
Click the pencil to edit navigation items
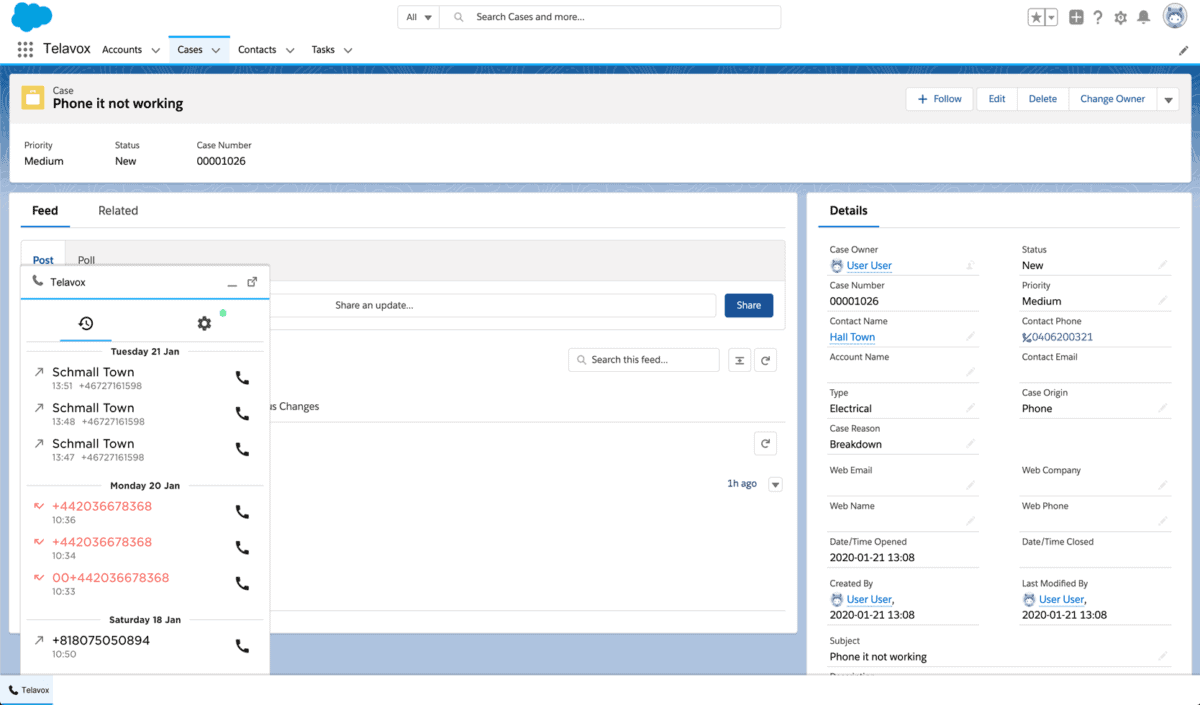click(x=1184, y=50)
